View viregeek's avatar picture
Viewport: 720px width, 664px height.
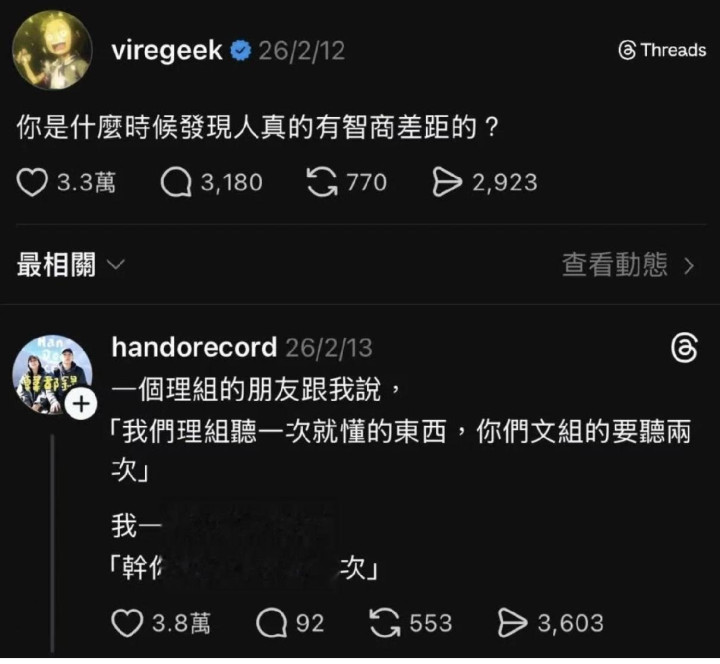click(x=52, y=50)
